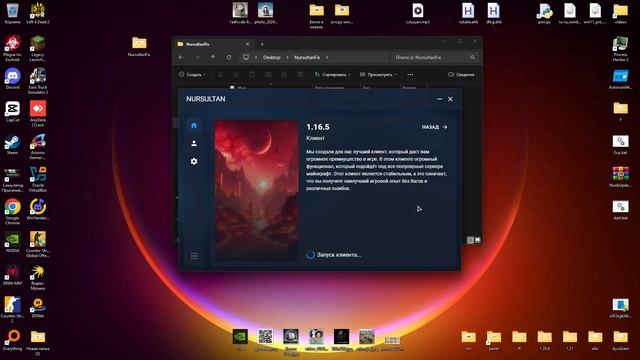Select the NVIDIA desktop shortcut
Viewport: 640px width, 360px height.
click(x=12, y=242)
